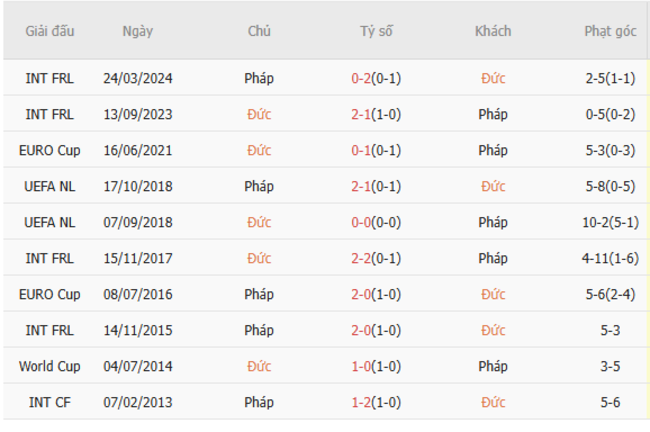Click the "Tỷ số" column header
The width and height of the screenshot is (650, 432).
click(376, 31)
